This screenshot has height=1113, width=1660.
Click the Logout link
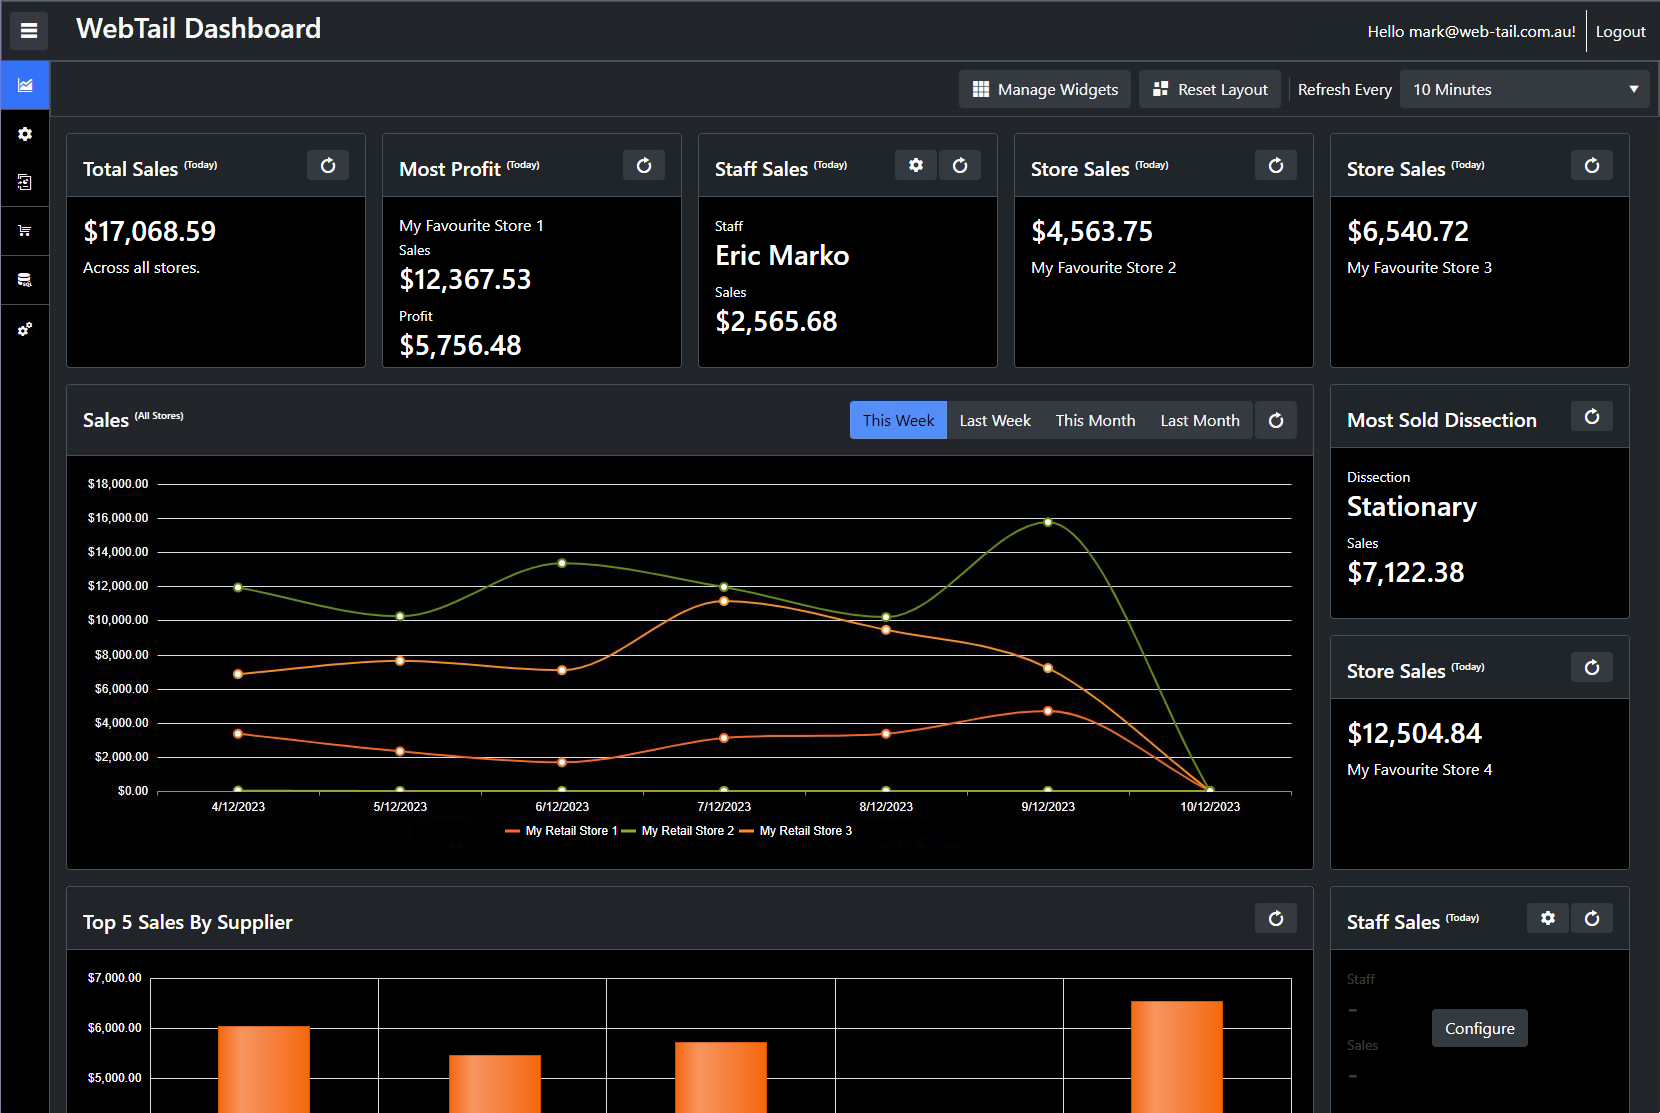[1620, 32]
